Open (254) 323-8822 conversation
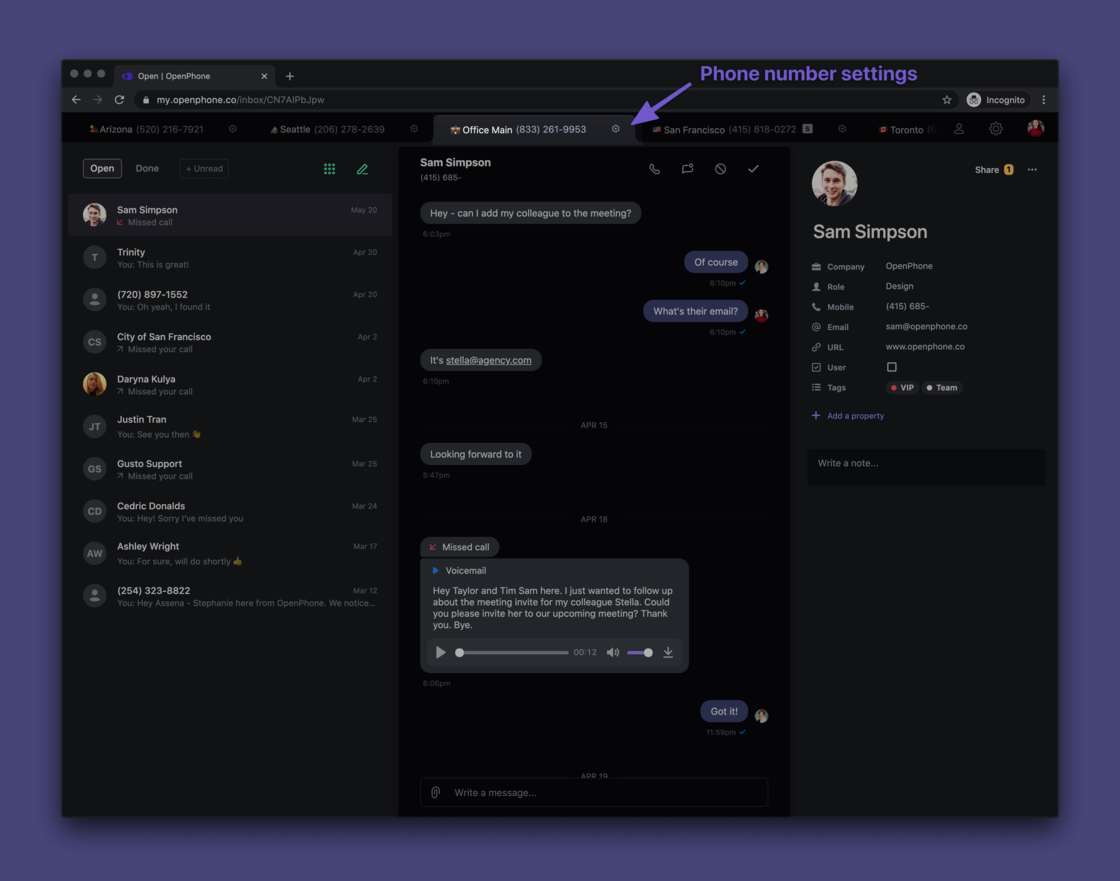The width and height of the screenshot is (1120, 881). click(x=230, y=595)
